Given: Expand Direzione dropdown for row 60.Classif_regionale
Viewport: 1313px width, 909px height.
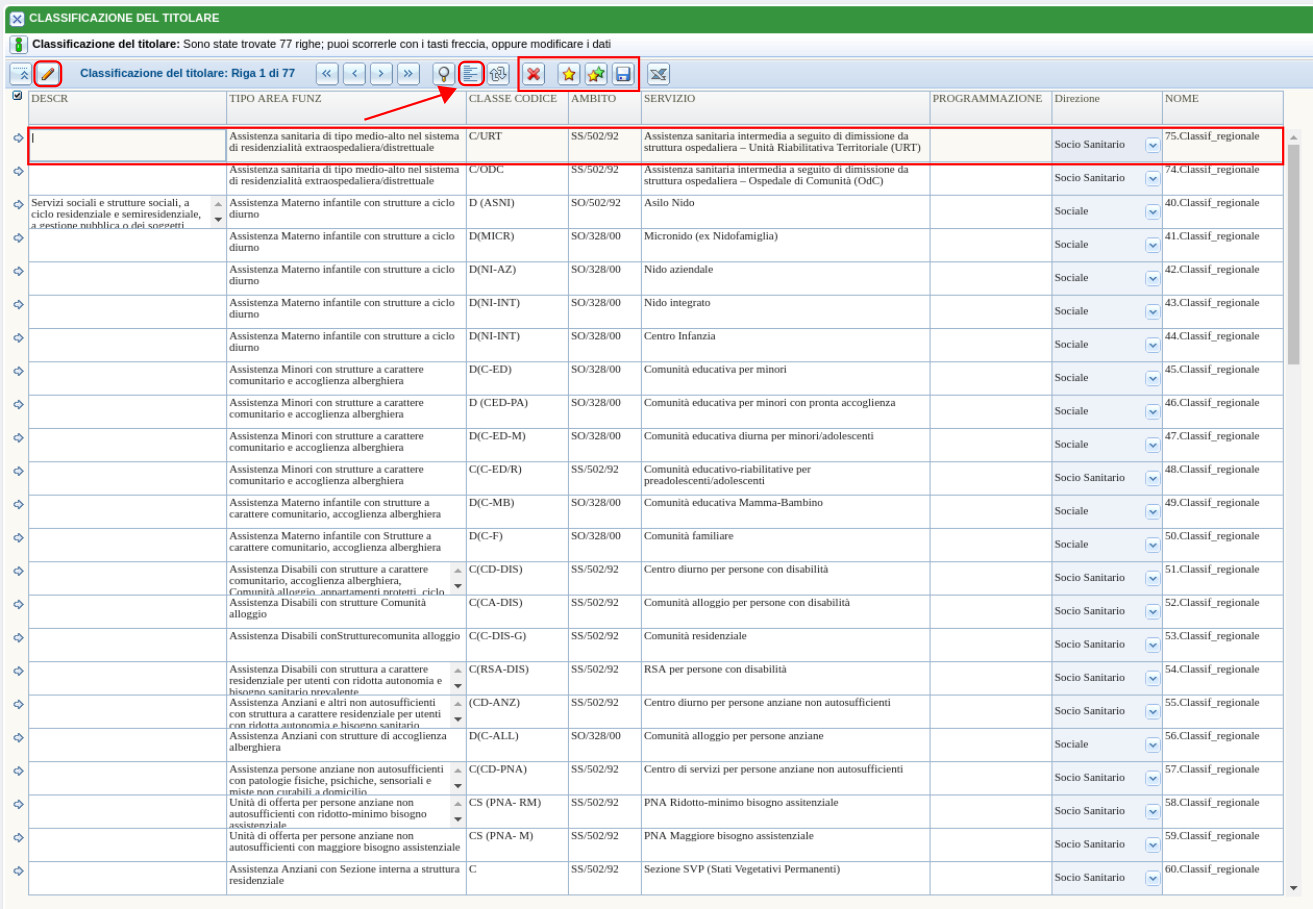Looking at the screenshot, I should point(1152,878).
